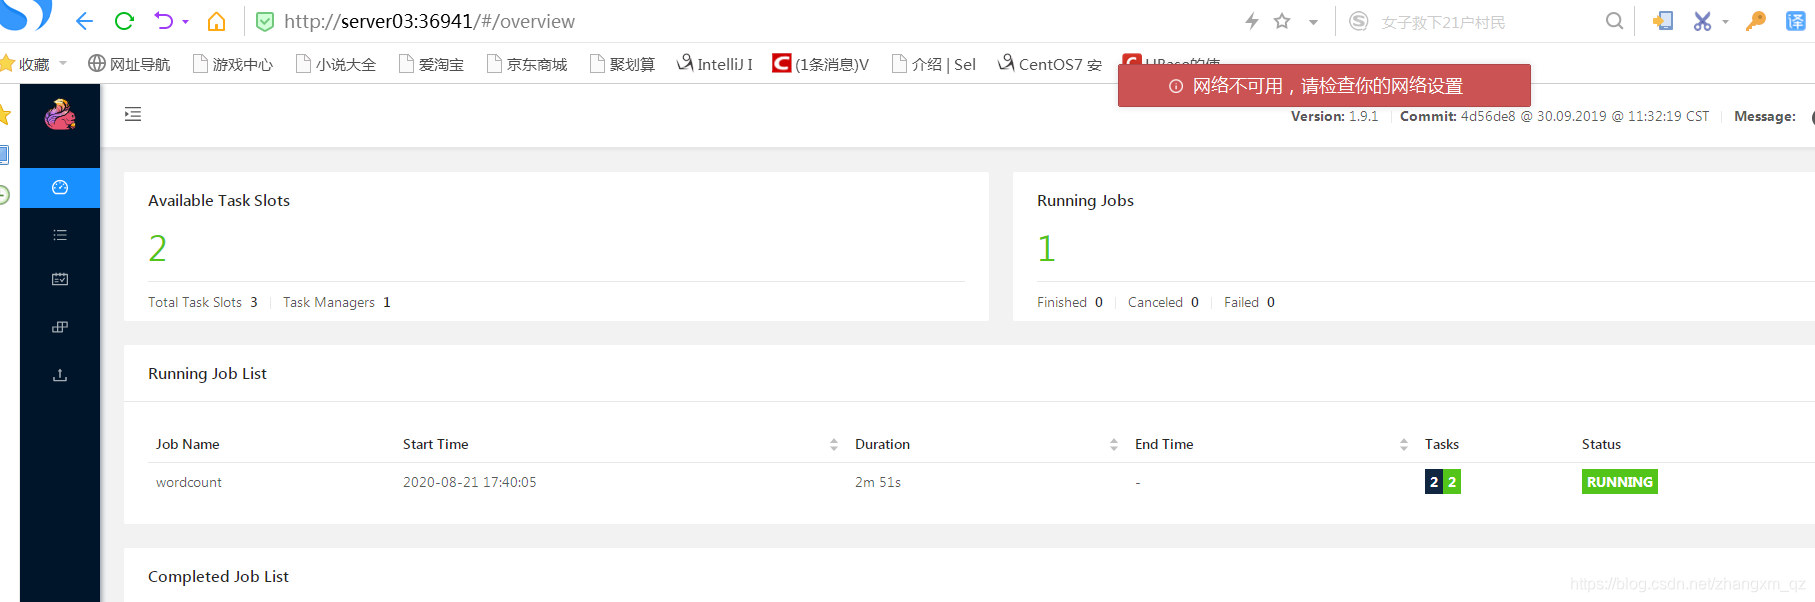Open the Running Jobs list sidebar icon

click(60, 235)
